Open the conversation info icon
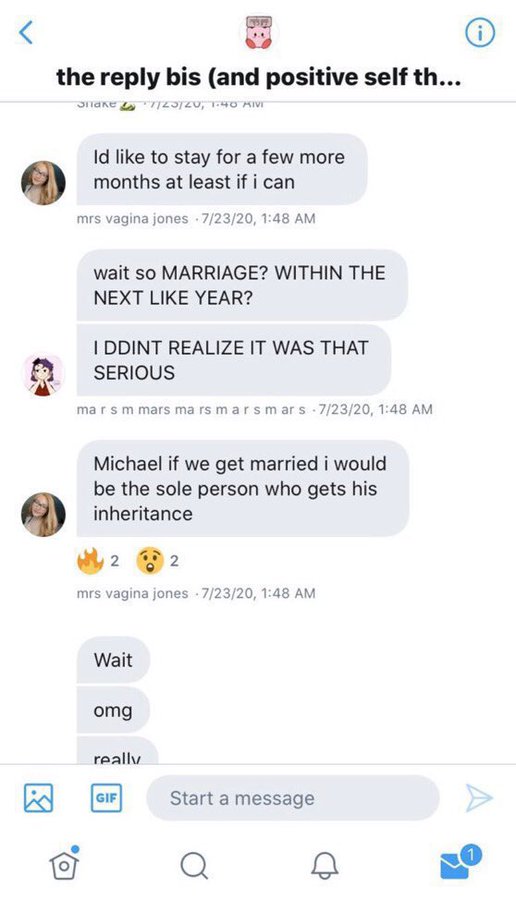516x900 pixels. 479,34
